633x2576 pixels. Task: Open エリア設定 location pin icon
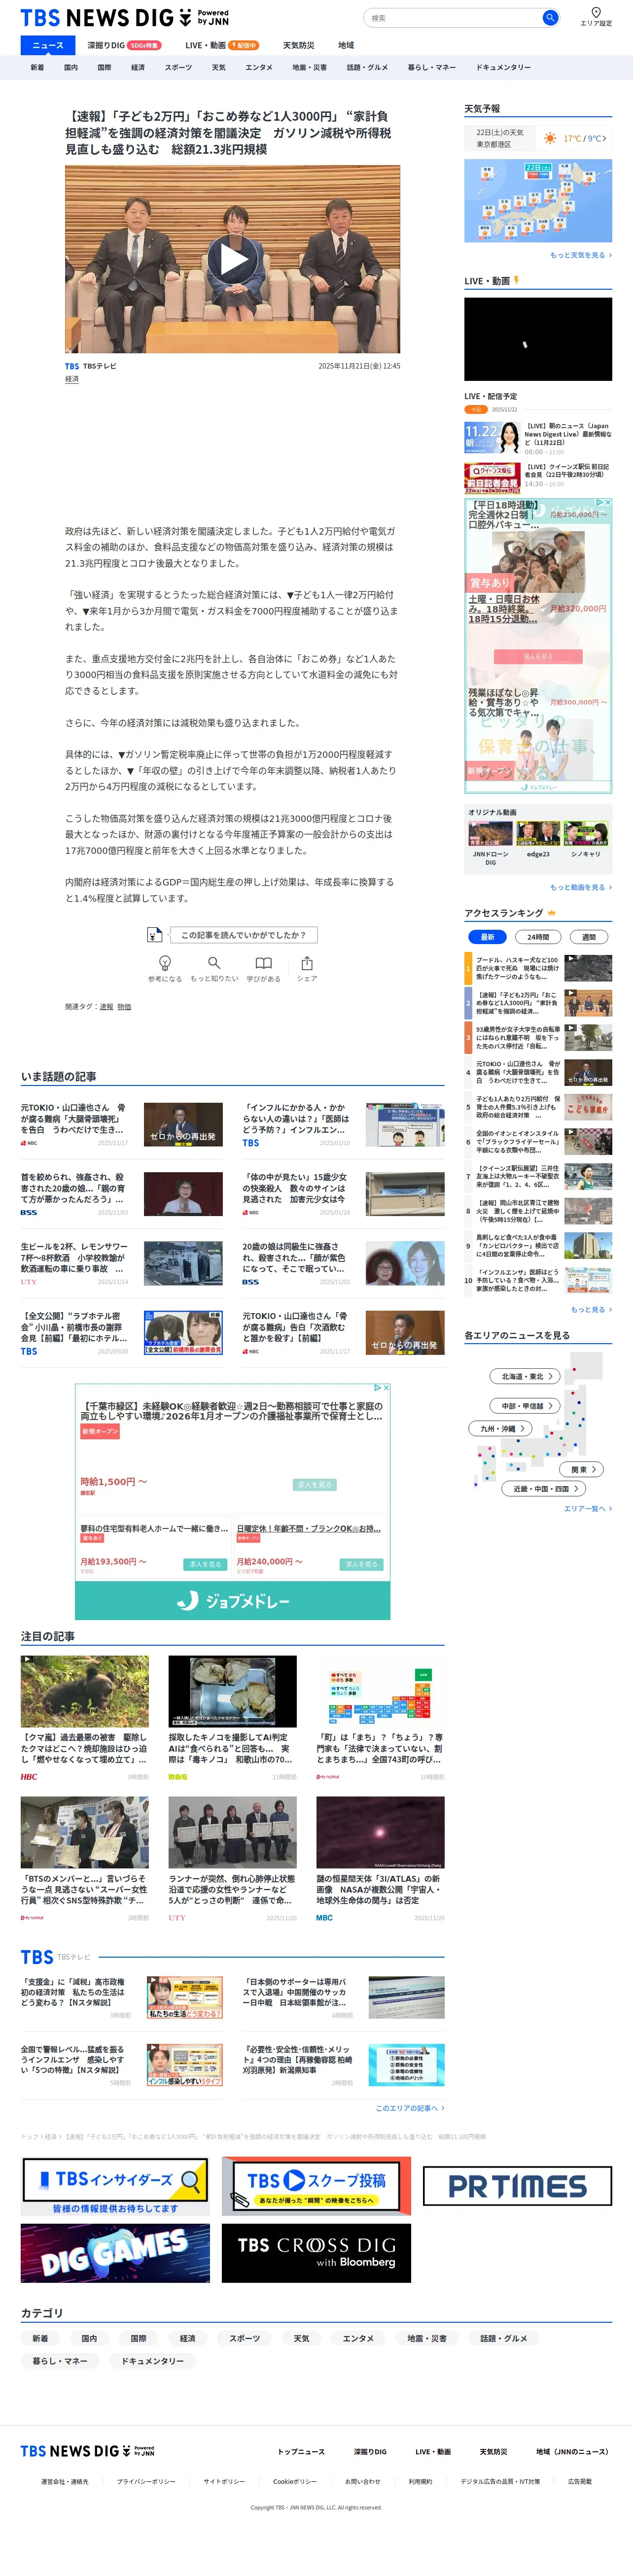pos(596,13)
